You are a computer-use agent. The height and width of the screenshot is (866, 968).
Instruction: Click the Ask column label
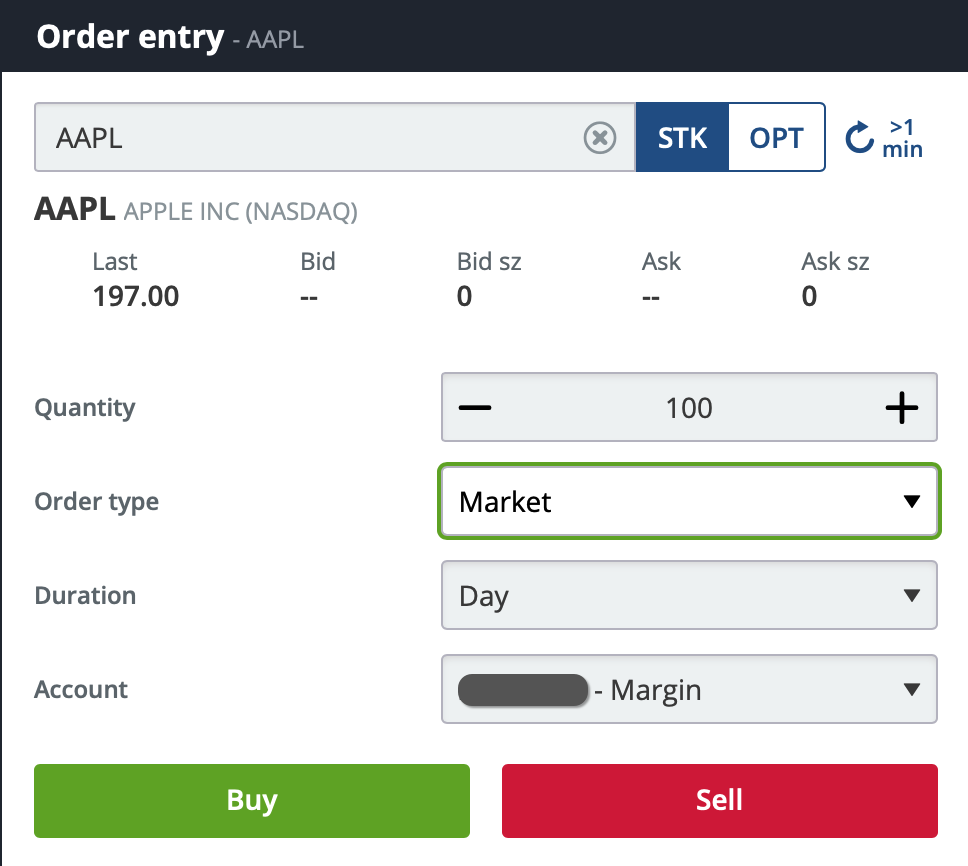point(661,262)
